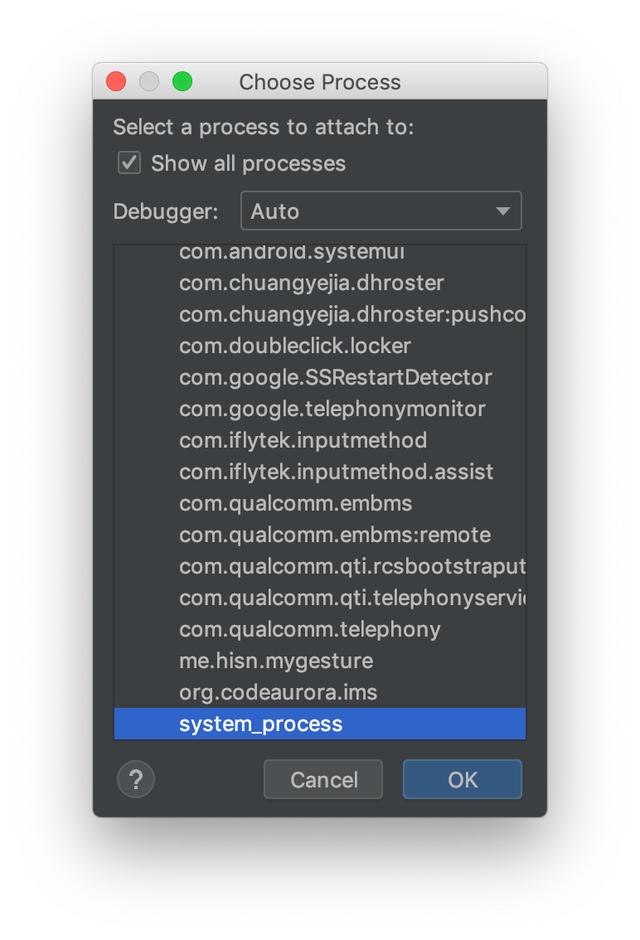640x940 pixels.
Task: Choose com.doubleclick.locker from the list
Action: 320,345
